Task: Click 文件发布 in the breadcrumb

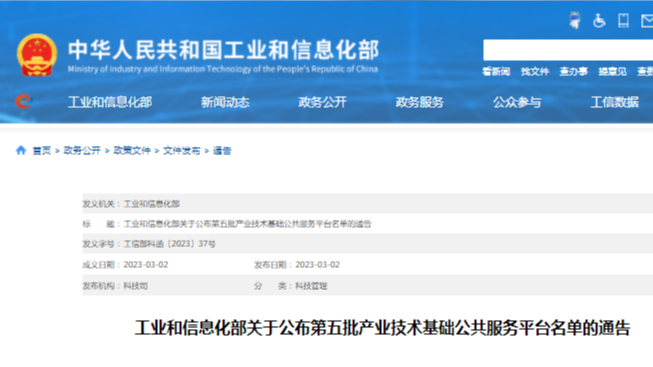Action: (182, 150)
